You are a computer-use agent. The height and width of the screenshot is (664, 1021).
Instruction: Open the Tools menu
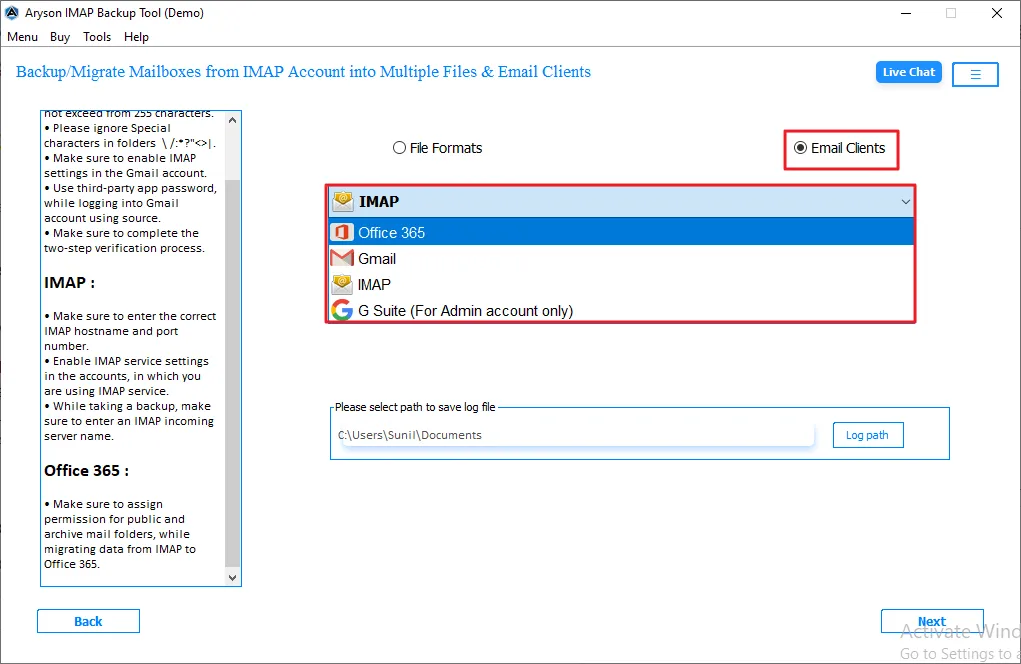pos(97,37)
